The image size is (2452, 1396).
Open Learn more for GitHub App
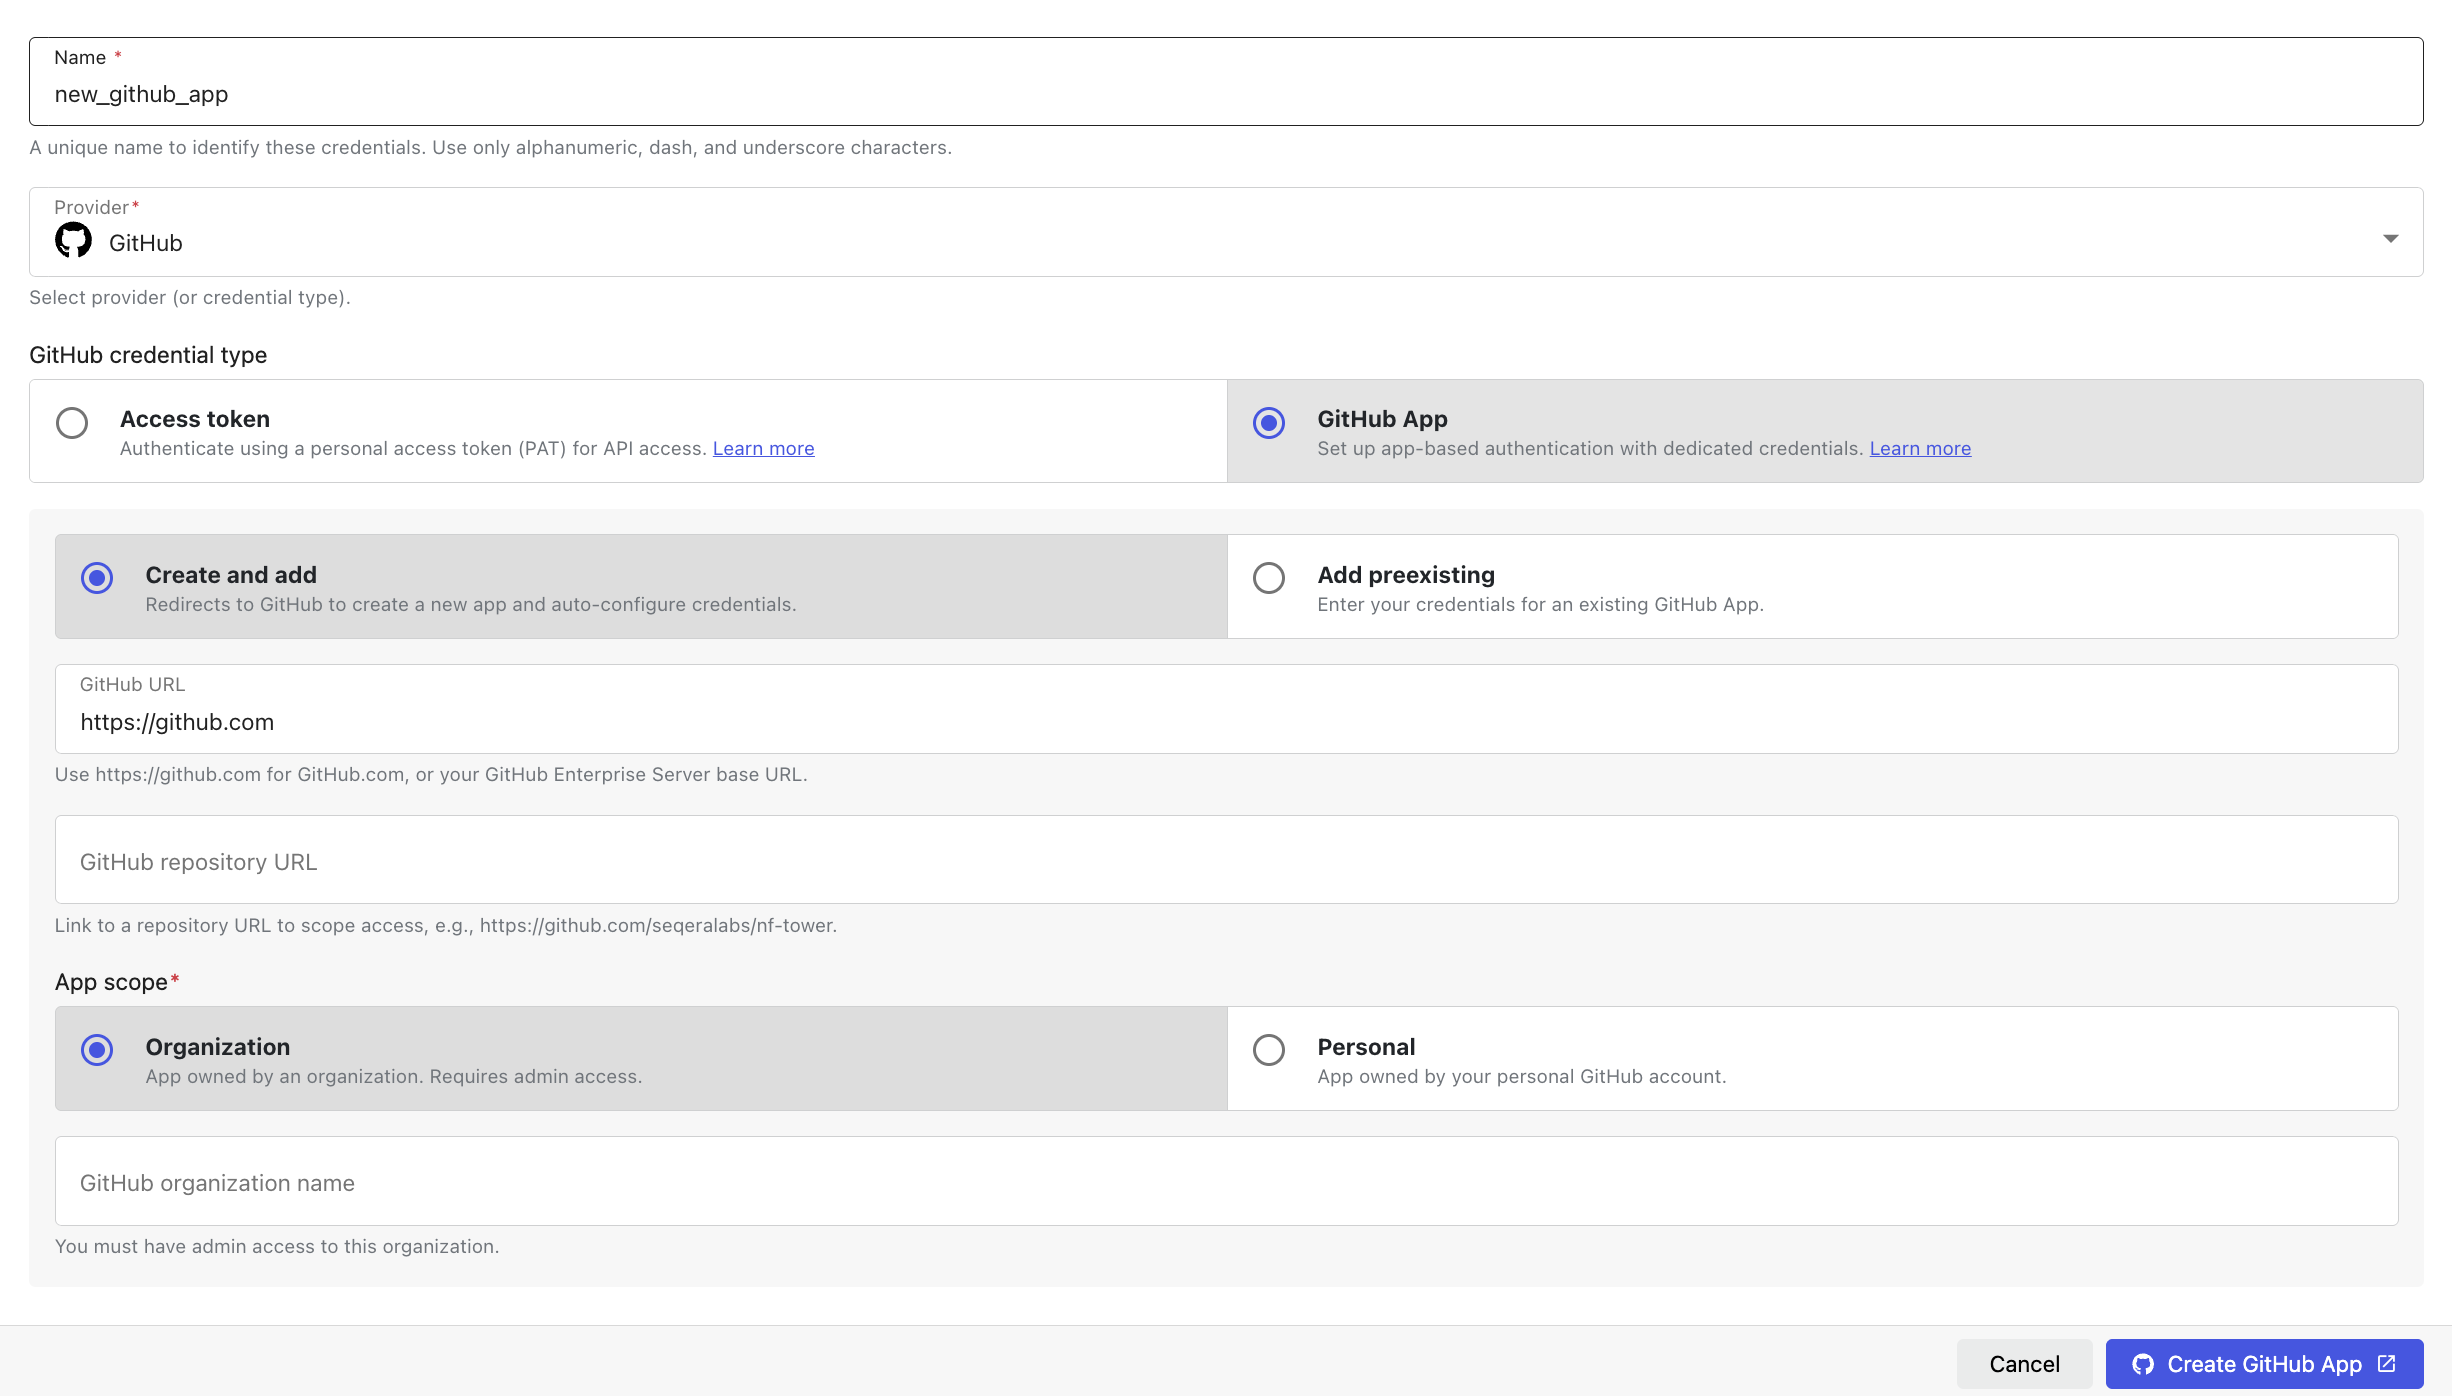tap(1919, 448)
